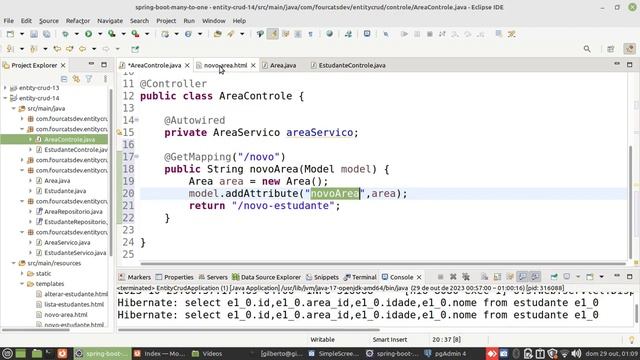Open the Display Selected Console dropdown arrow
This screenshot has width=640, height=360.
578,277
